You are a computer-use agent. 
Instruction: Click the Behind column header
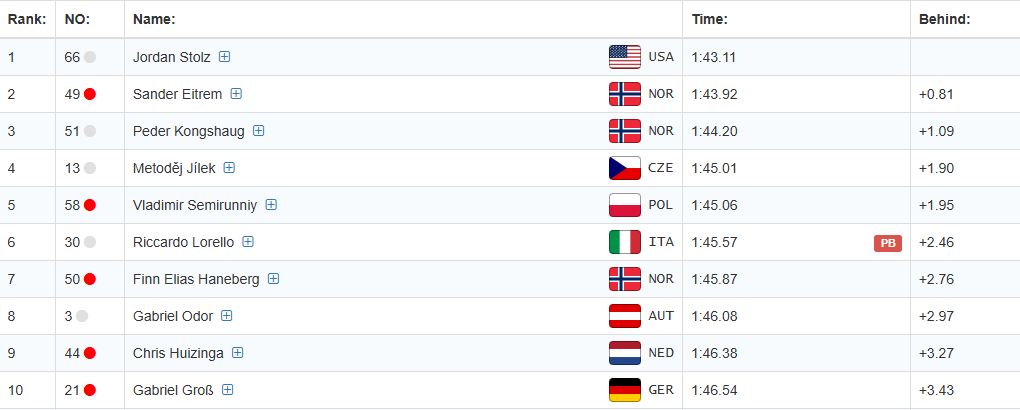[x=944, y=19]
